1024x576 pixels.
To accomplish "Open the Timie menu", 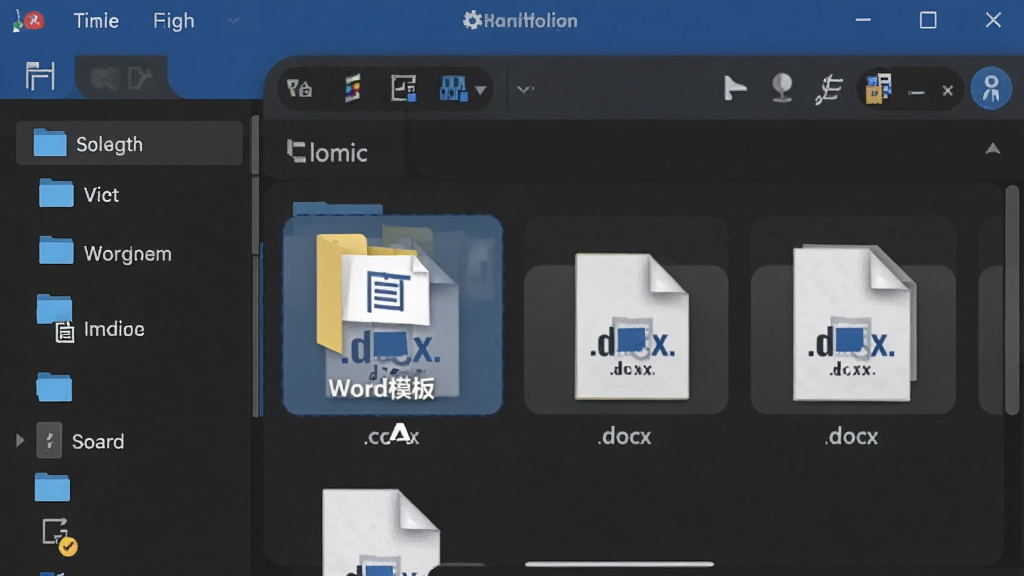I will pos(96,21).
